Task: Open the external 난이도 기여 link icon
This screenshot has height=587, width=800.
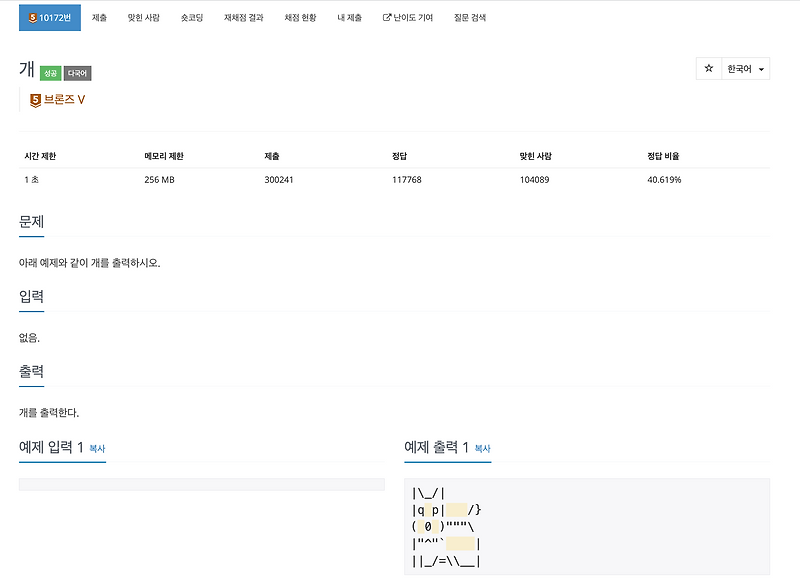Action: click(x=386, y=17)
